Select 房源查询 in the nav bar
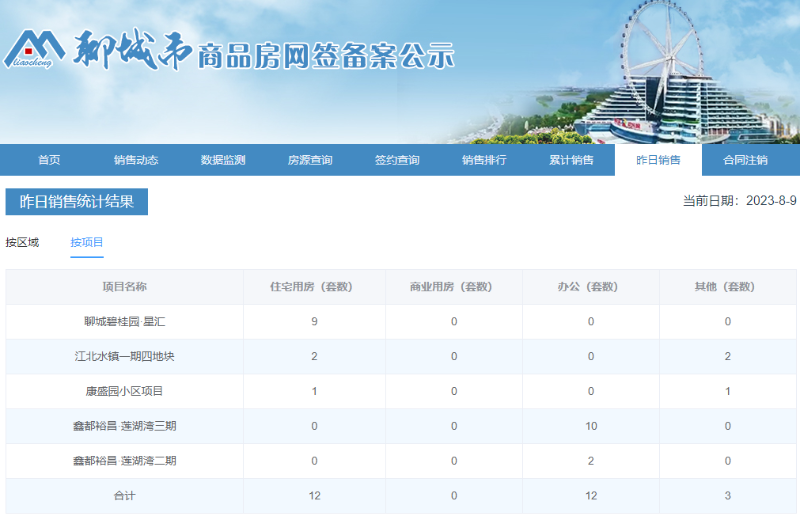 click(310, 160)
